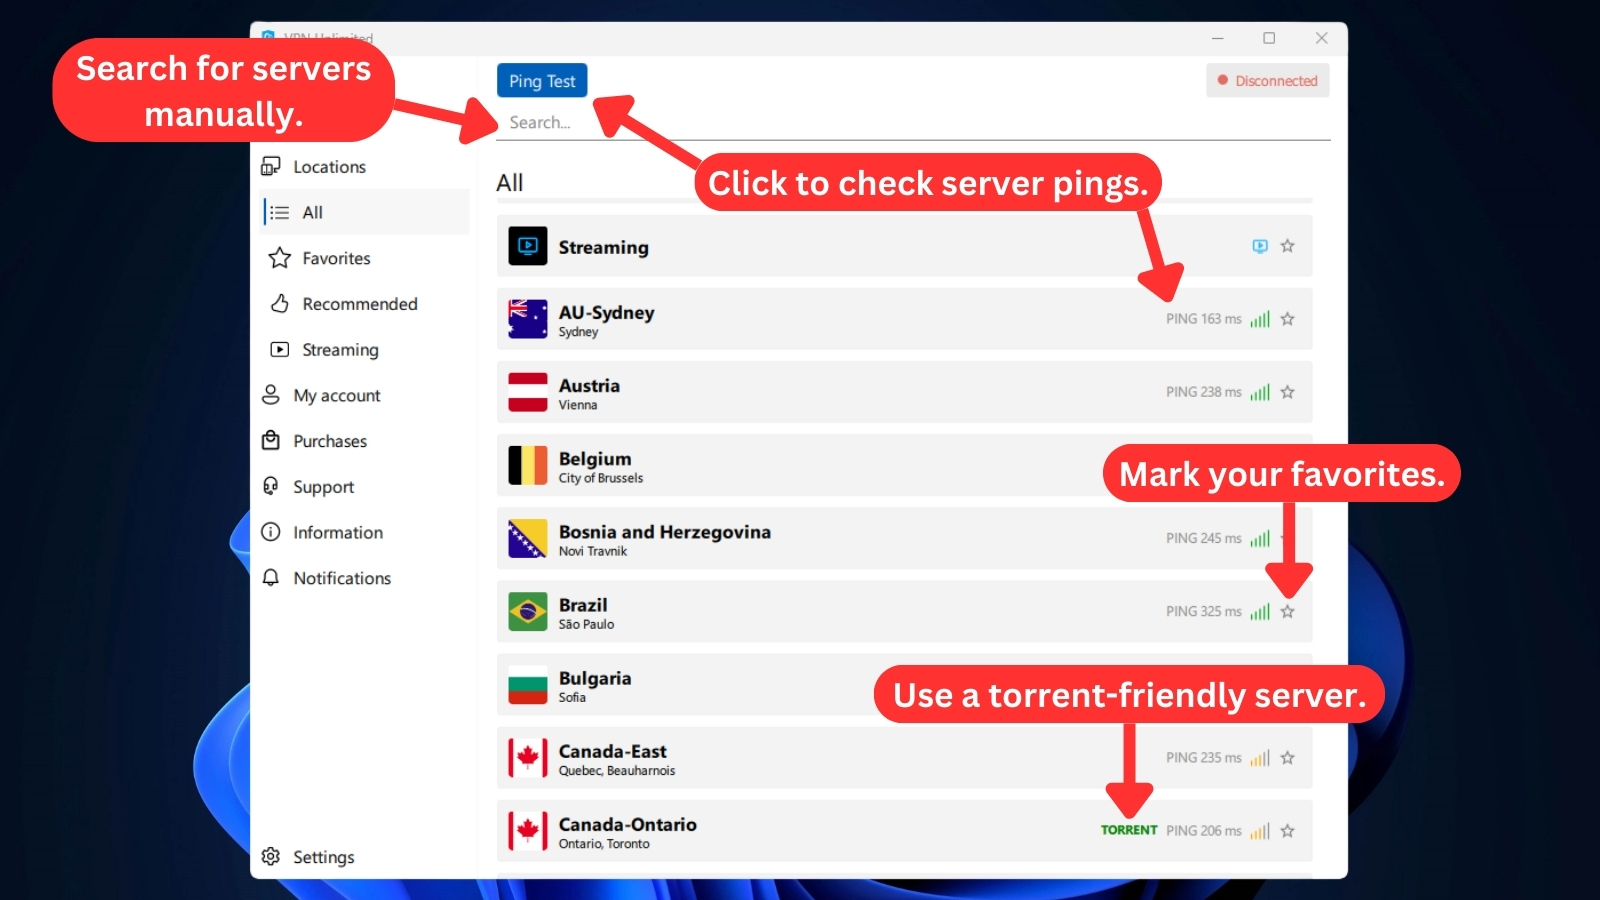Image resolution: width=1600 pixels, height=900 pixels.
Task: Star the Canada-Ontario server
Action: click(x=1287, y=831)
